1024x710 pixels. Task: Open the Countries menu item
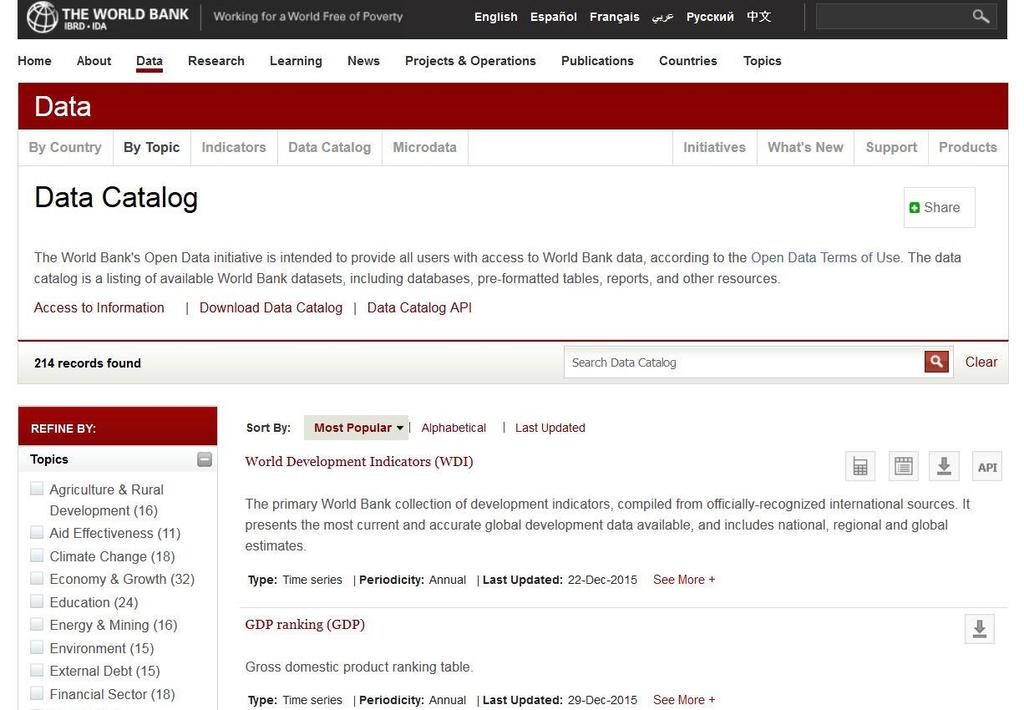(x=688, y=61)
